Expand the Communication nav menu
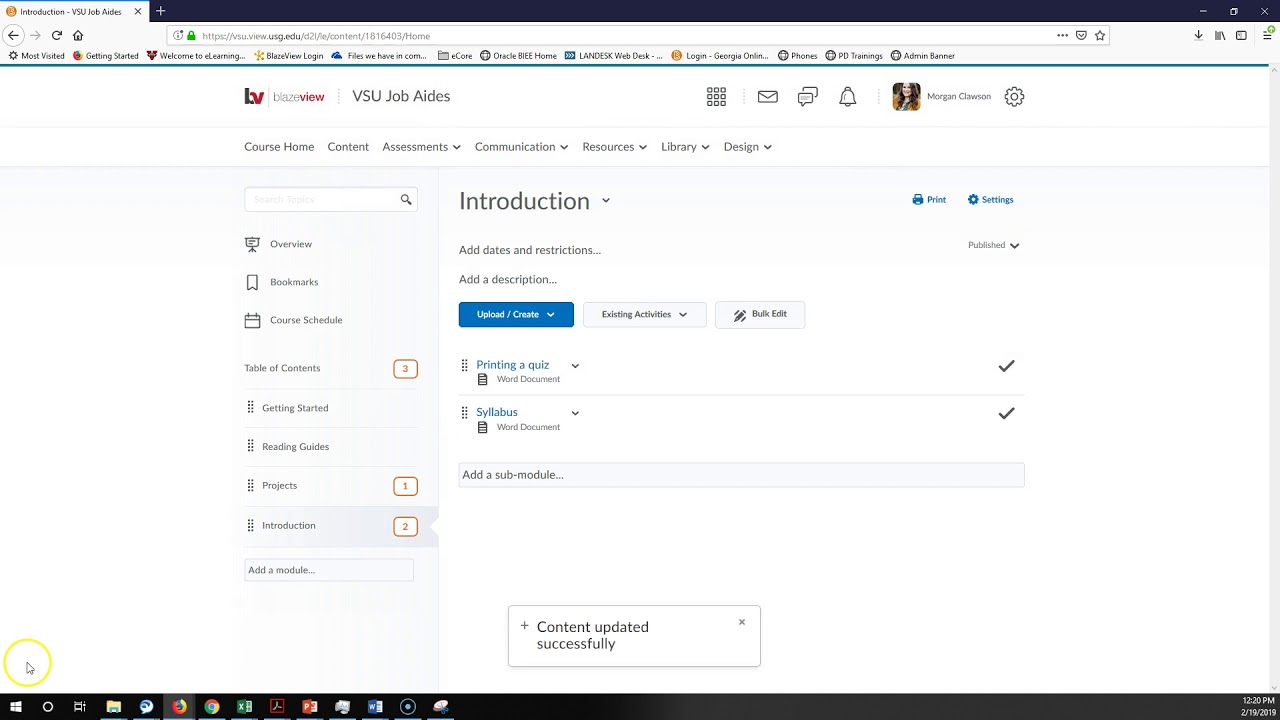This screenshot has height=720, width=1280. [521, 147]
